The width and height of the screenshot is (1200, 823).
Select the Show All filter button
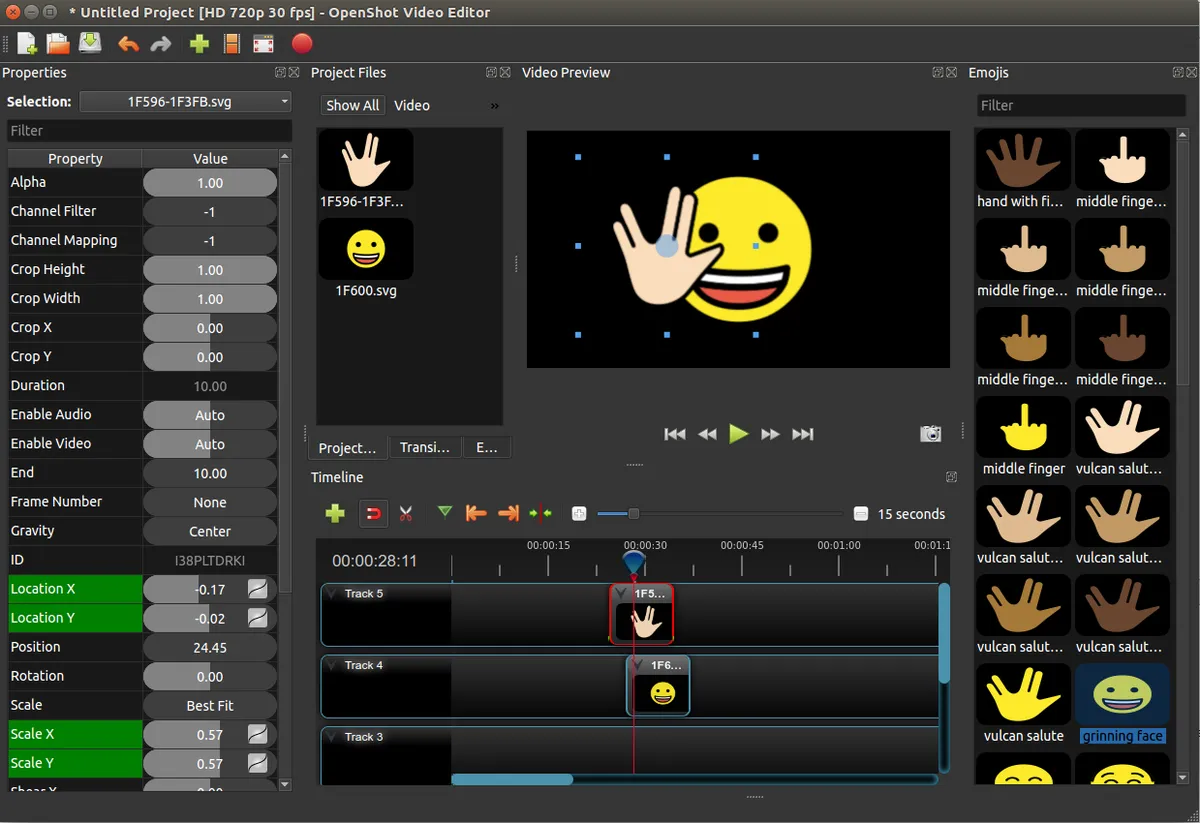tap(352, 105)
